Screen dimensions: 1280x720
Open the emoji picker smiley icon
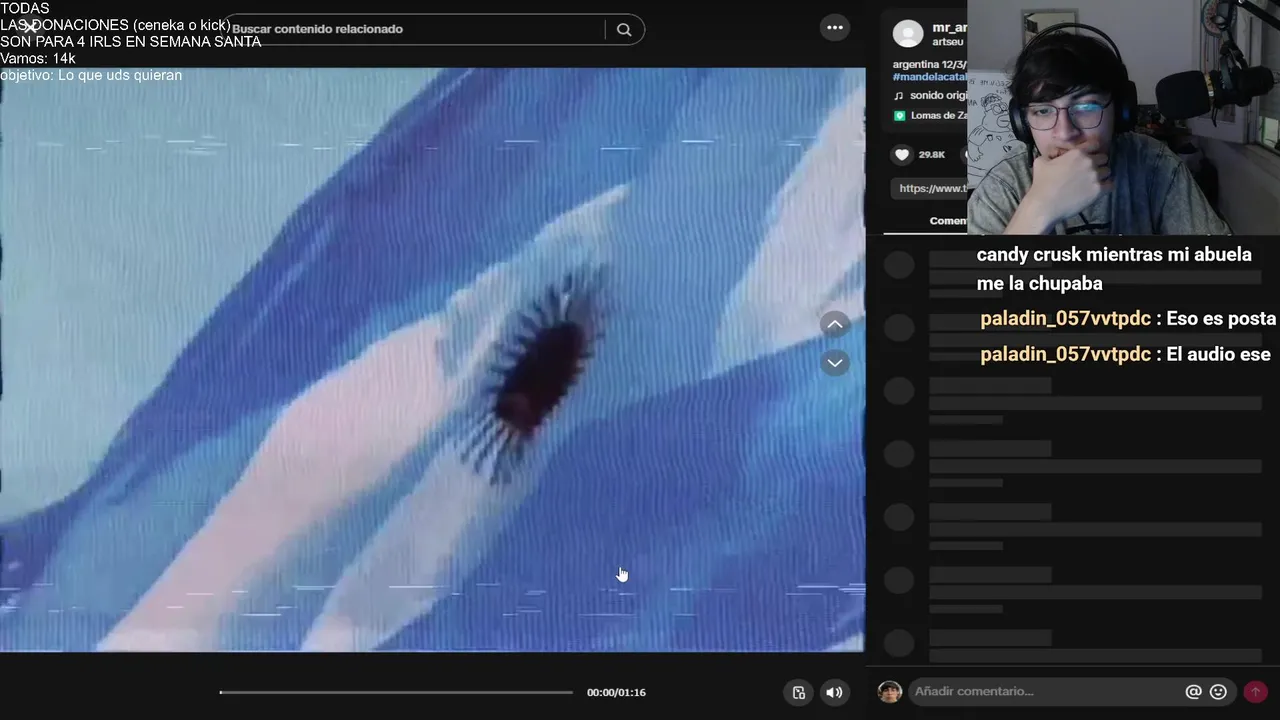(1218, 692)
